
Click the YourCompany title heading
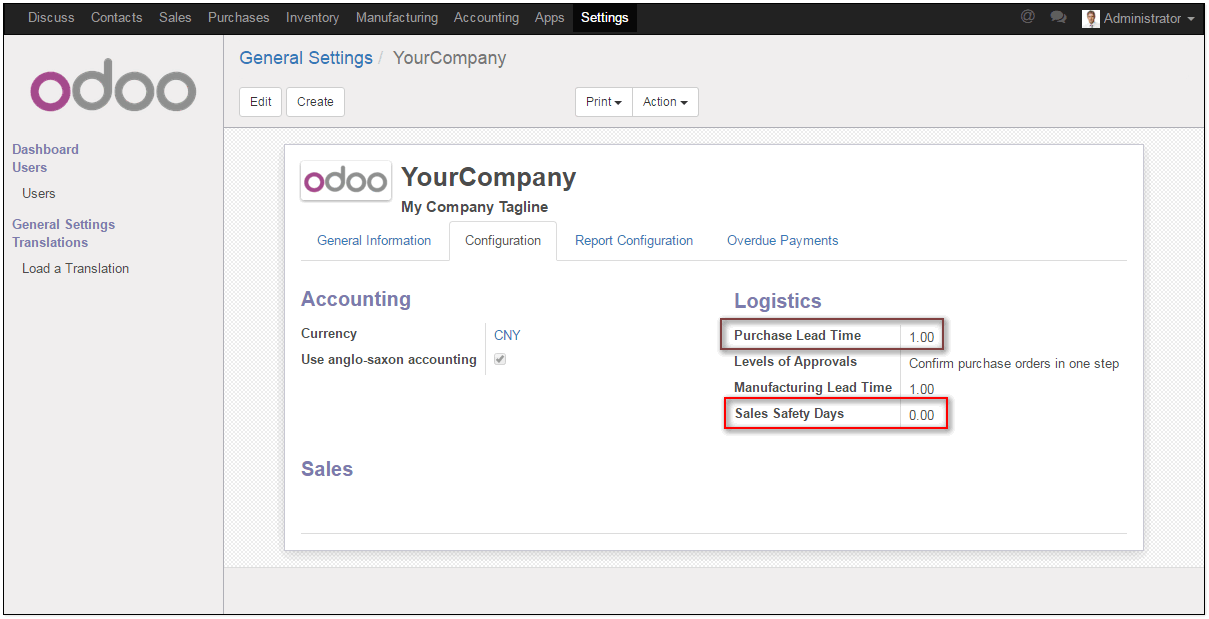pos(489,177)
